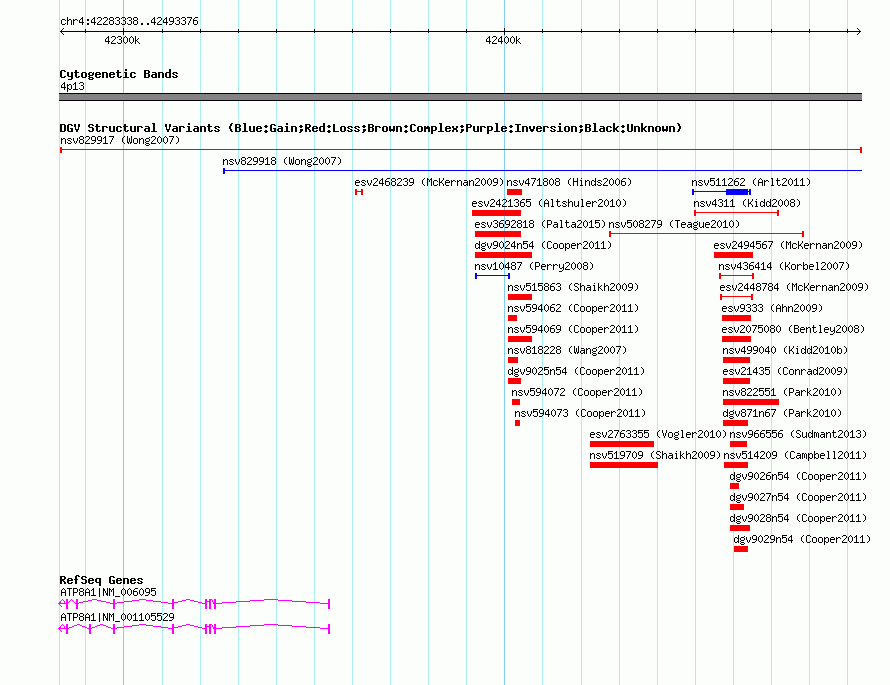
Task: Click the red bar under nsv822551
Action: (x=750, y=402)
